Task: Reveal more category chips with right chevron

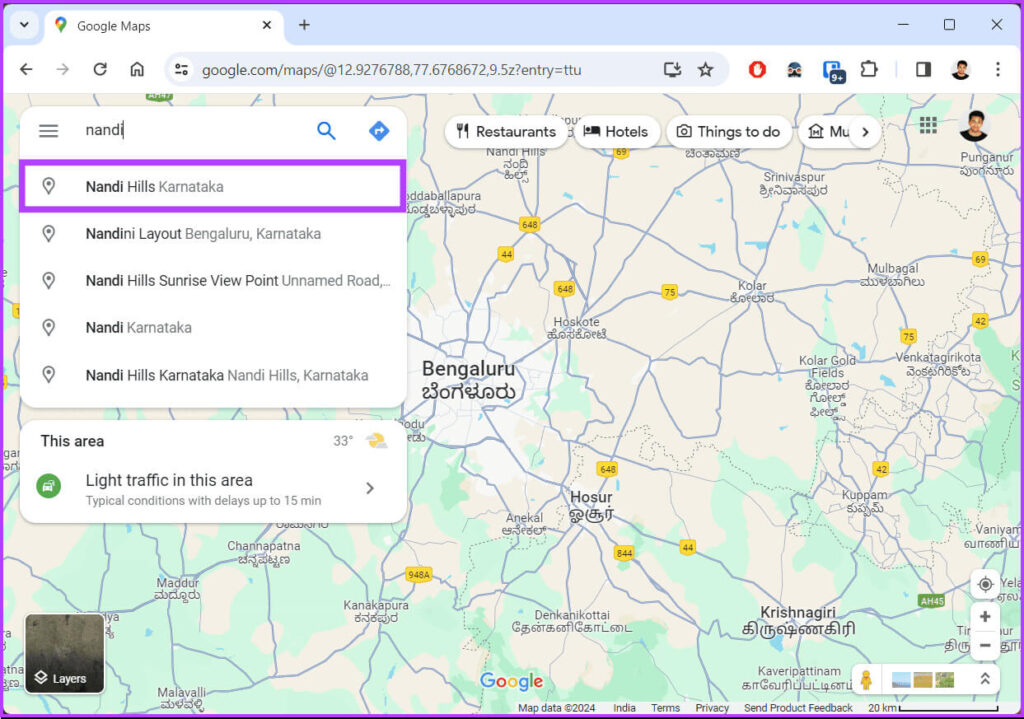Action: pos(865,130)
